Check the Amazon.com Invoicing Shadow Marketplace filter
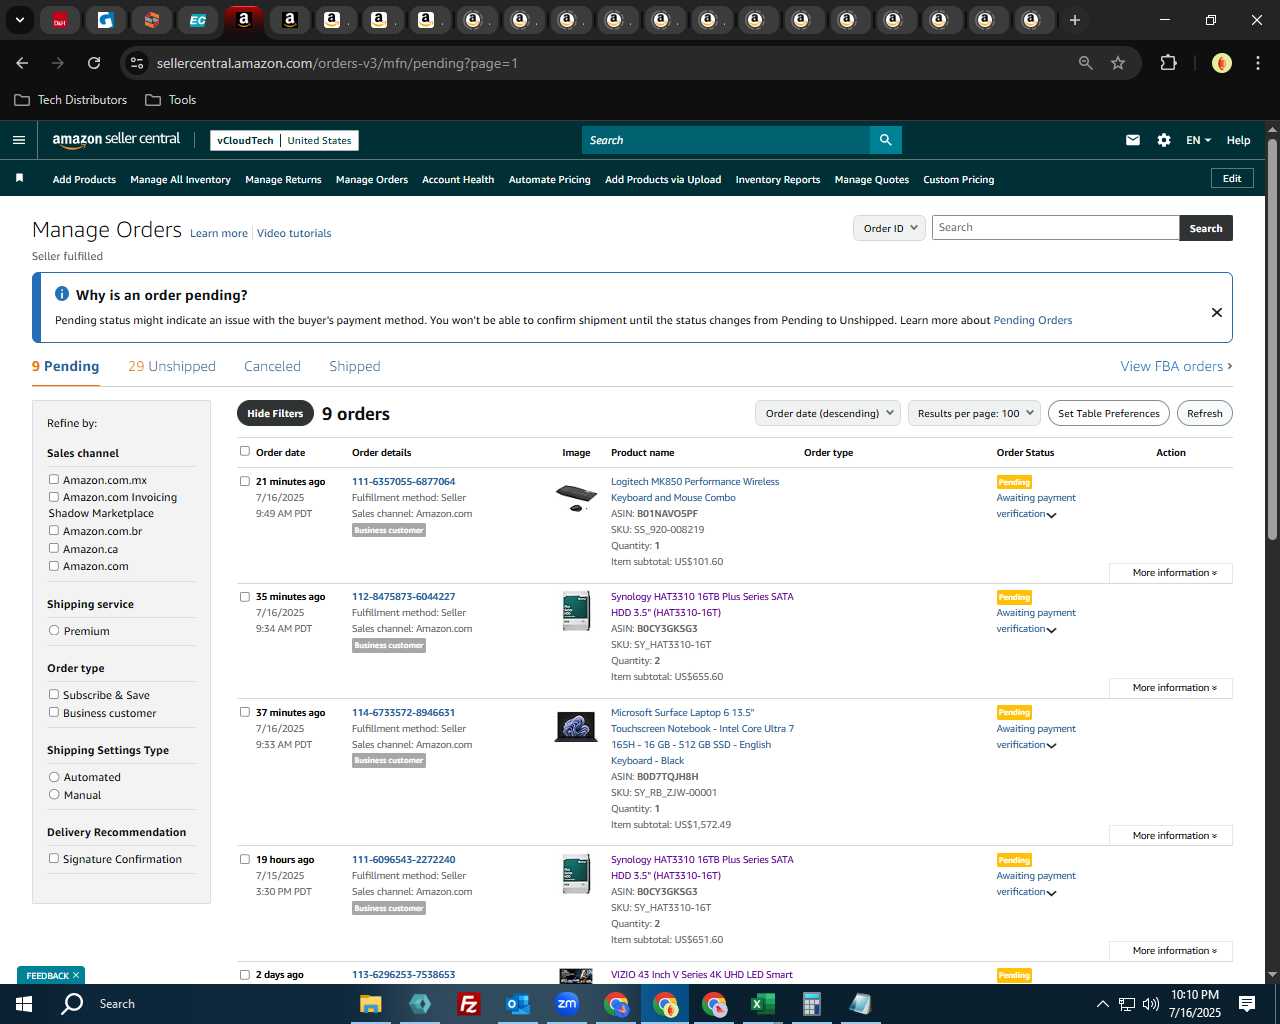Screen dimensions: 1280x1024 pyautogui.click(x=54, y=496)
